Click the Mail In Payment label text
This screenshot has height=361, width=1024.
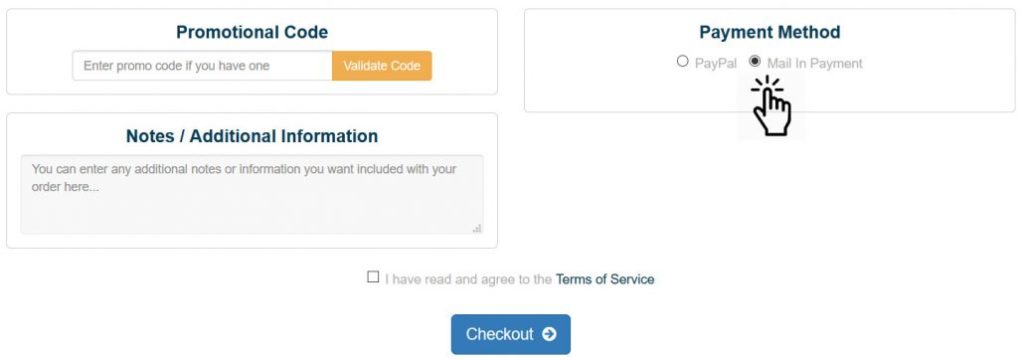coord(815,63)
